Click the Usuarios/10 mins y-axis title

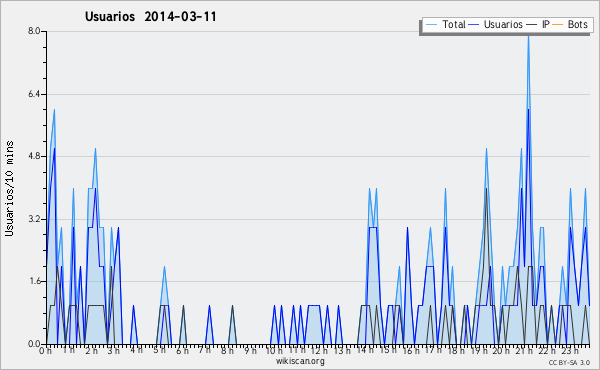(9, 189)
